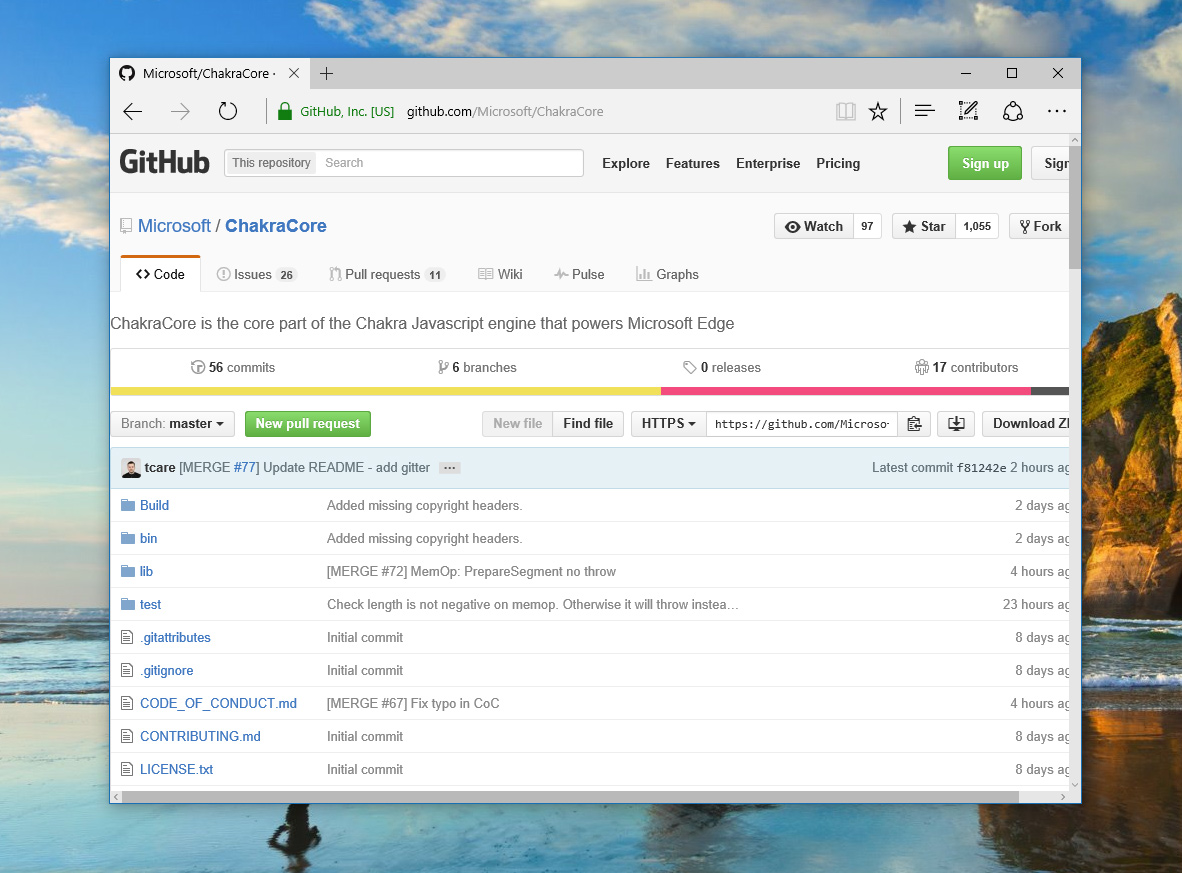Open the Branch: master dropdown

click(x=172, y=424)
